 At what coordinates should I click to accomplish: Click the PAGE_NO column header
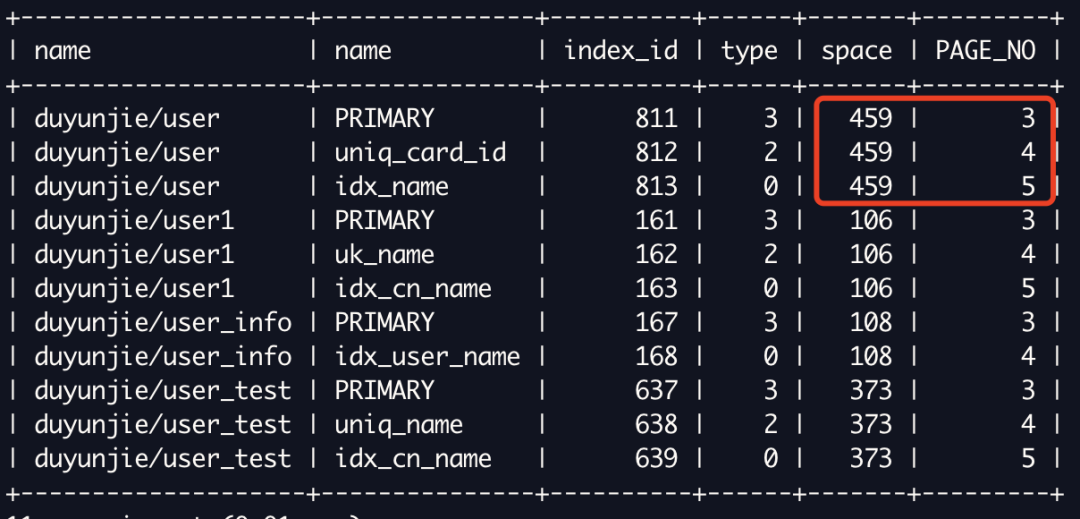(985, 51)
